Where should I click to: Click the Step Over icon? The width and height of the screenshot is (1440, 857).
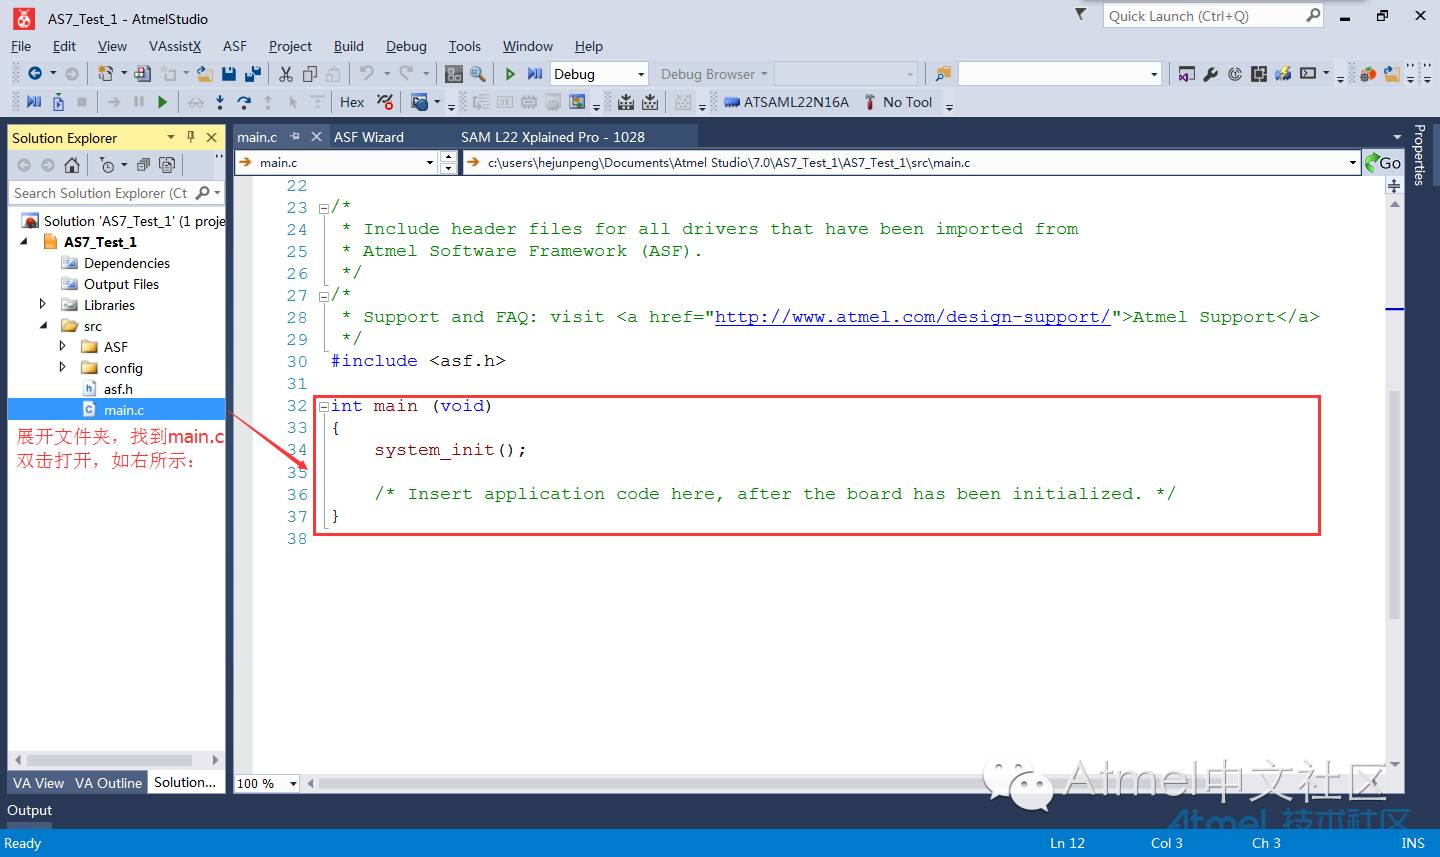pyautogui.click(x=244, y=102)
